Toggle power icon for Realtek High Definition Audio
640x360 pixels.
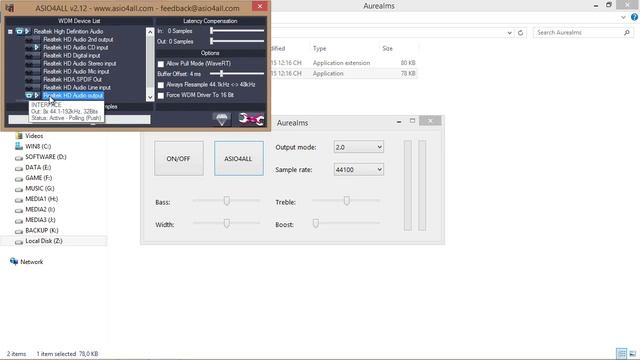pos(19,31)
